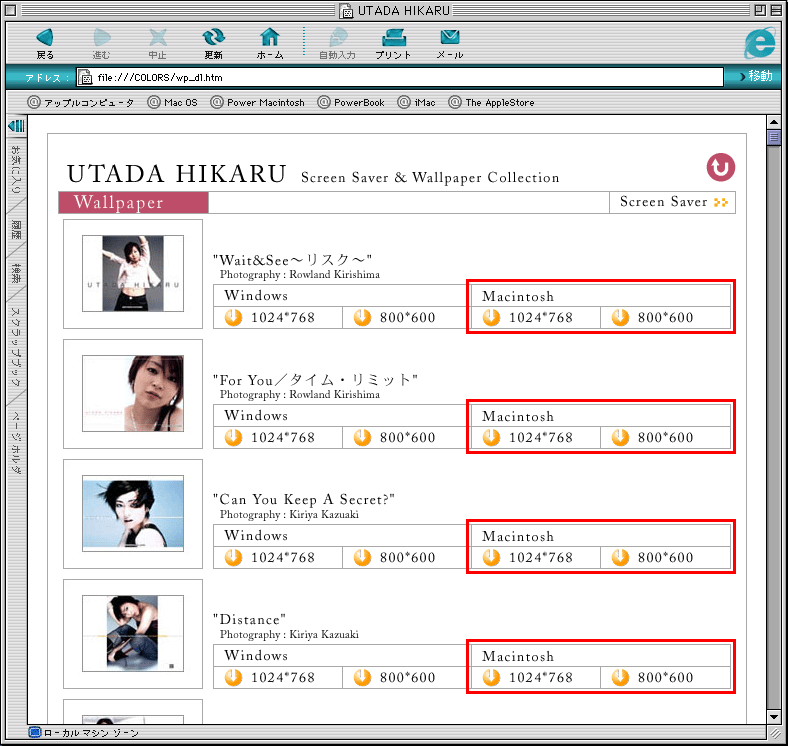Screen dimensions: 788x746
Task: Download Can You Keep A Secret Macintosh 1024*768
Action: (536, 557)
